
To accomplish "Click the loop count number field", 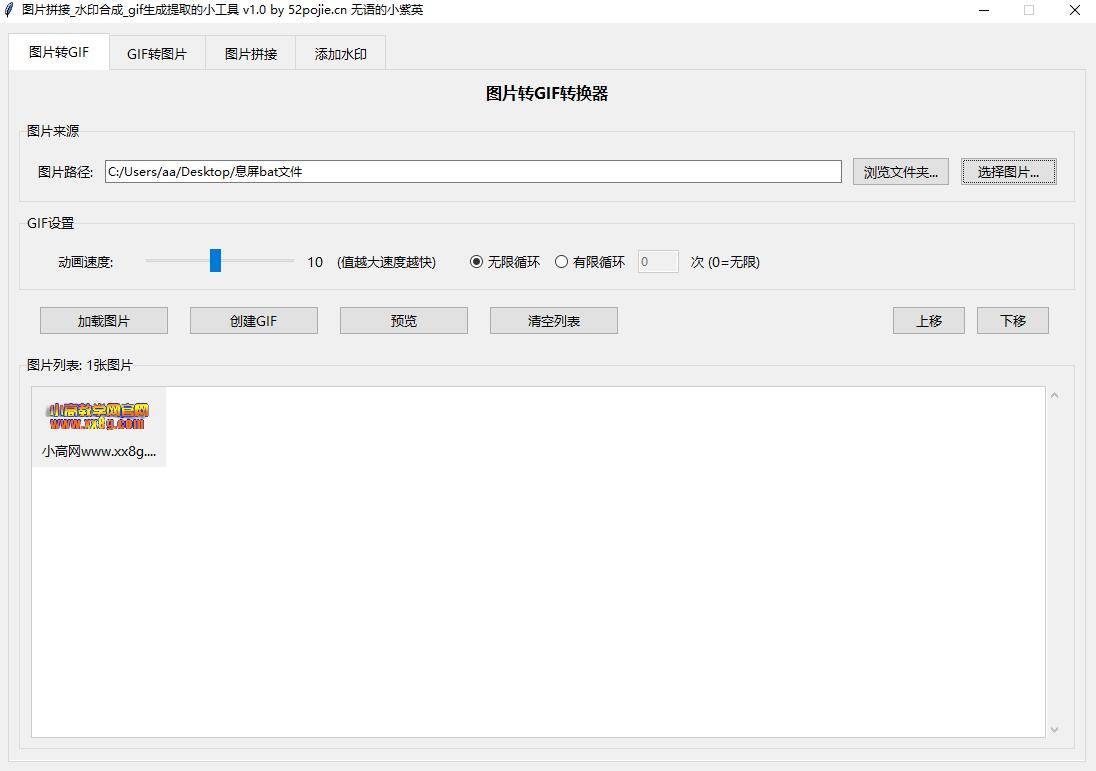I will 657,261.
